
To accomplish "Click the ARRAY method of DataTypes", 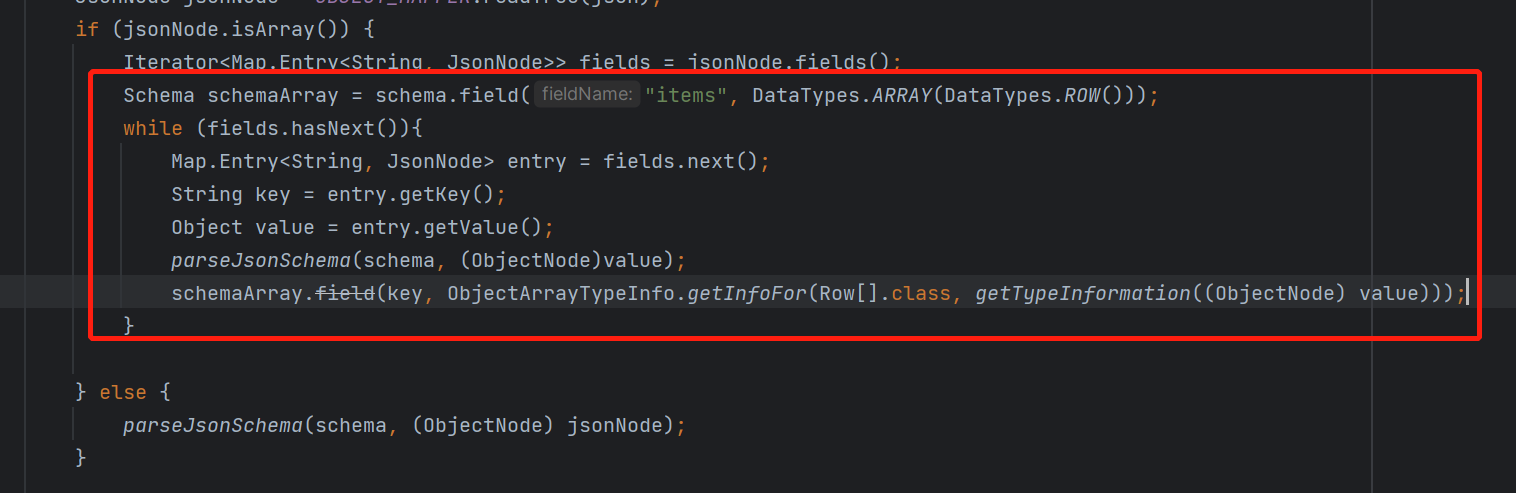I will 900,96.
